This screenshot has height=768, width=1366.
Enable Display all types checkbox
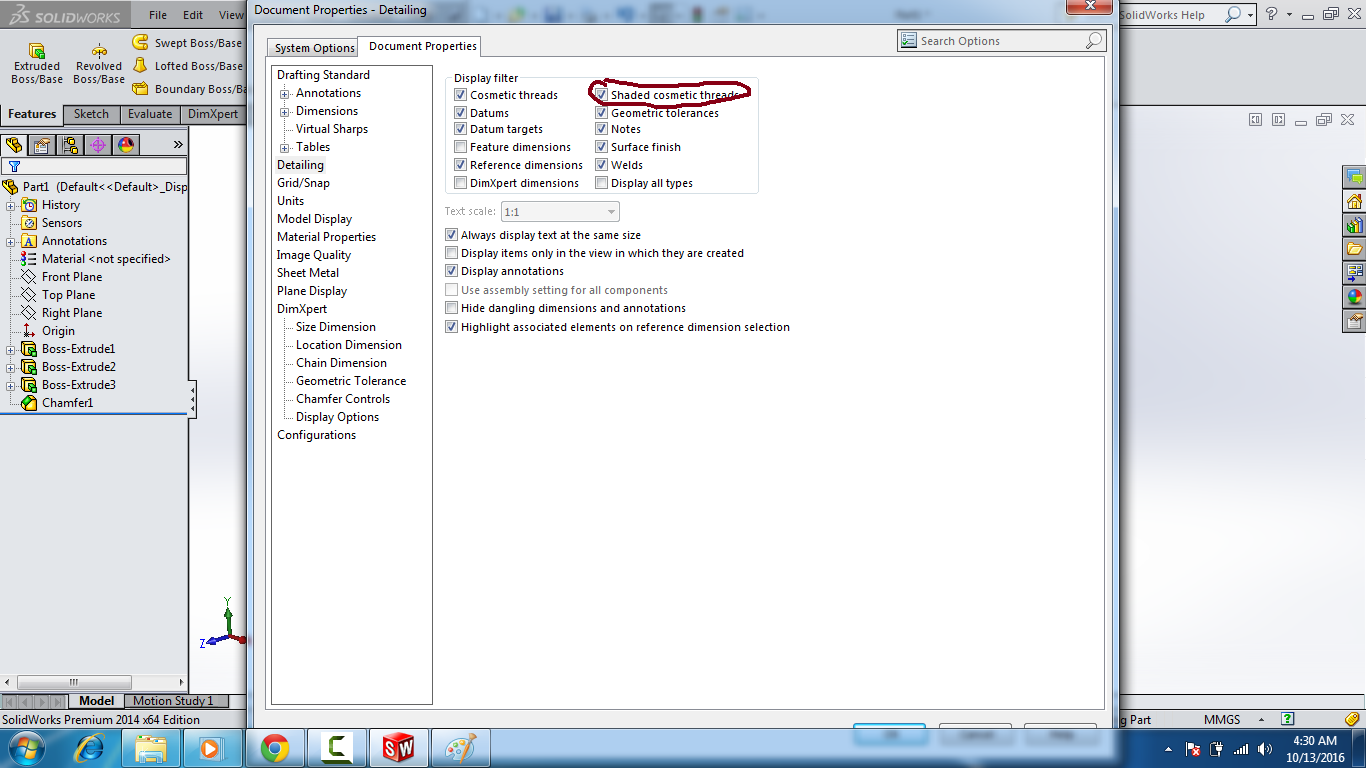point(602,183)
